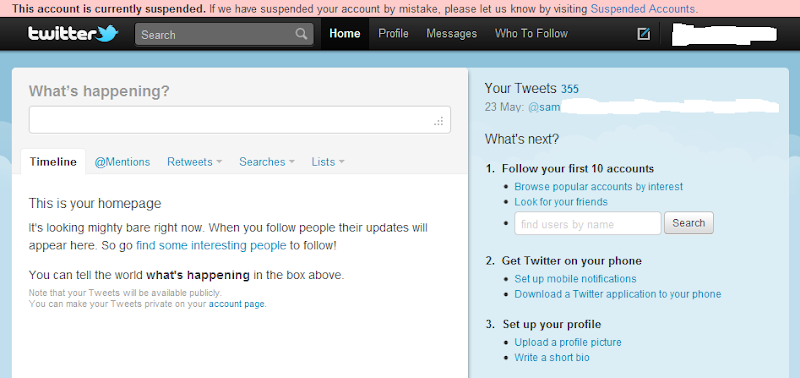Click the Search button beside find users

[689, 223]
